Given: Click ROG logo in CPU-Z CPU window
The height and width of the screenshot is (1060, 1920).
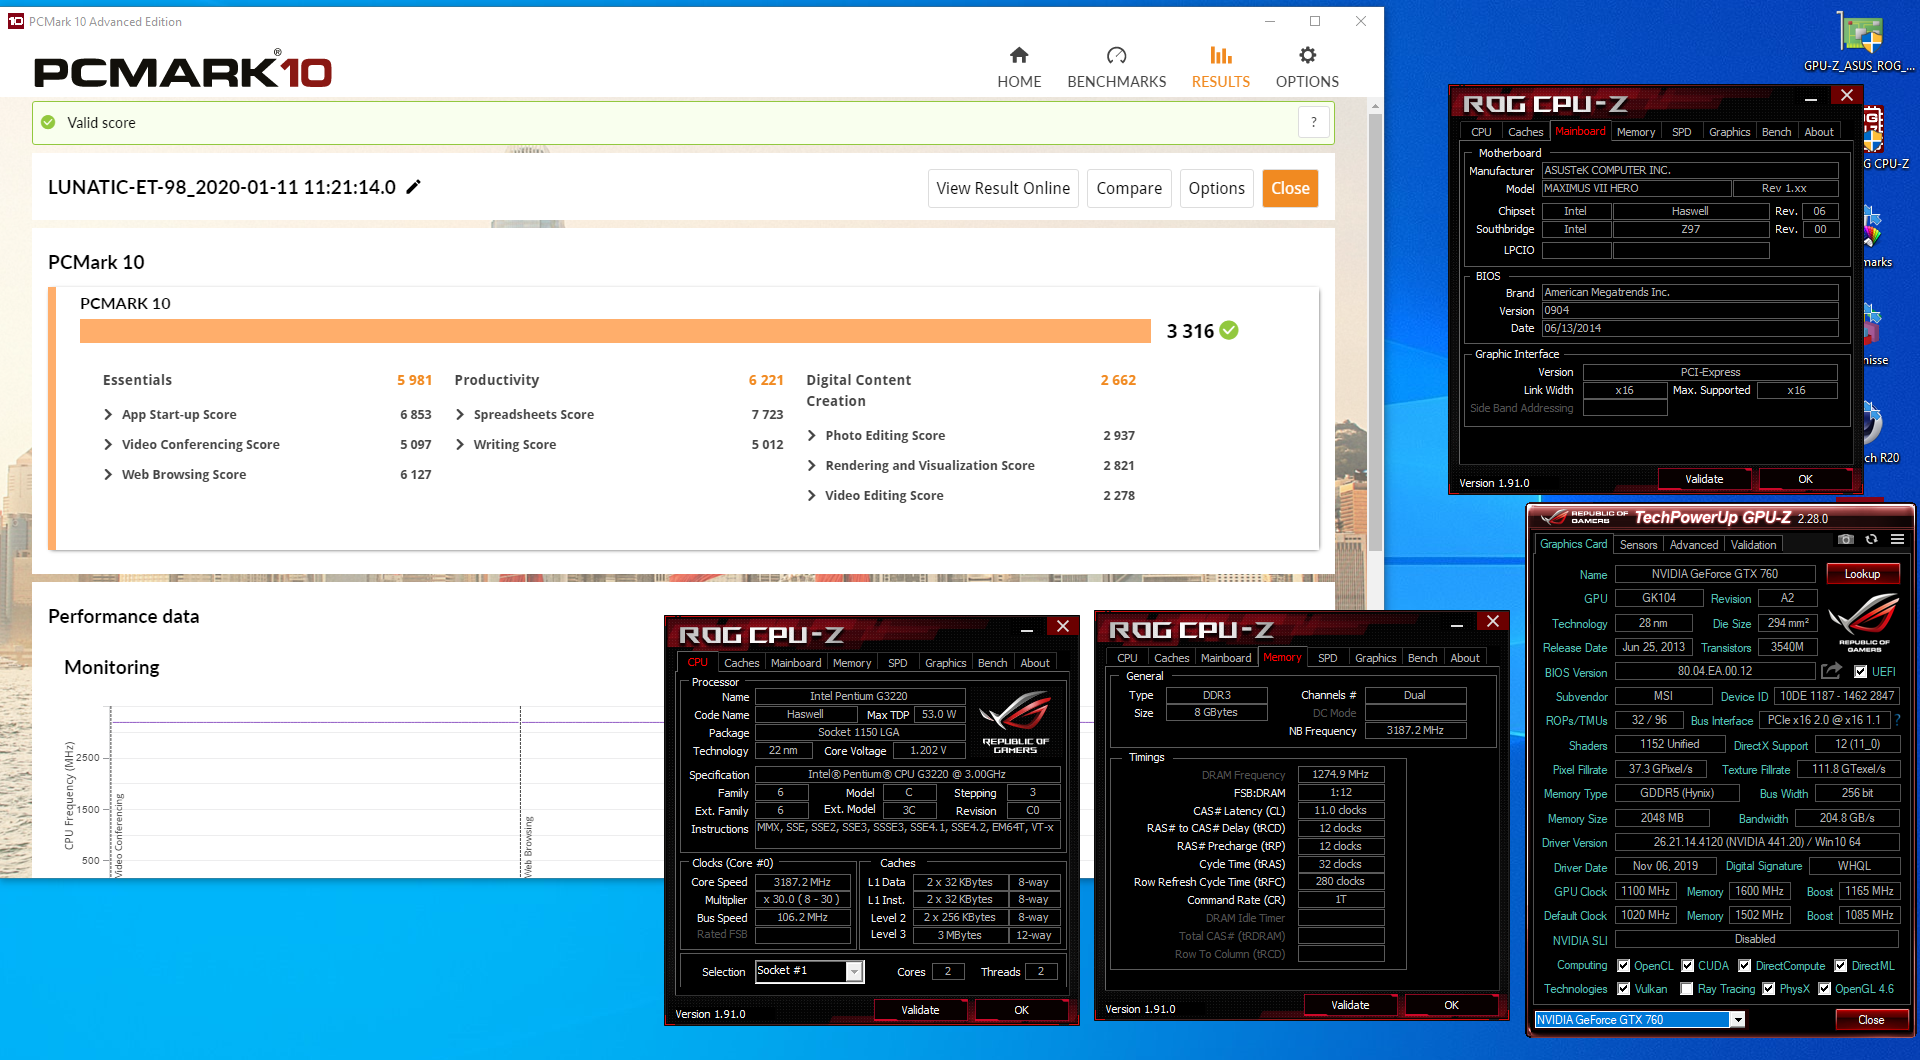Looking at the screenshot, I should point(1015,722).
